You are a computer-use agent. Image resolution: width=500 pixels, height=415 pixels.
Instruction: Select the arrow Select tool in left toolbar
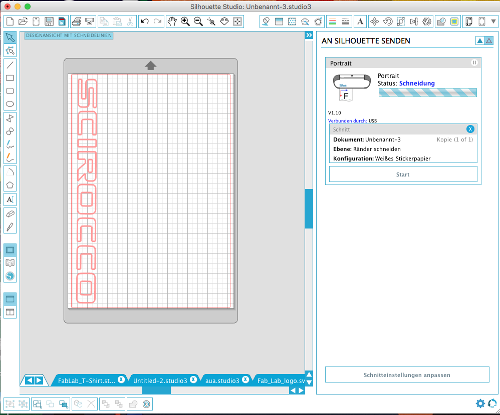pyautogui.click(x=10, y=37)
